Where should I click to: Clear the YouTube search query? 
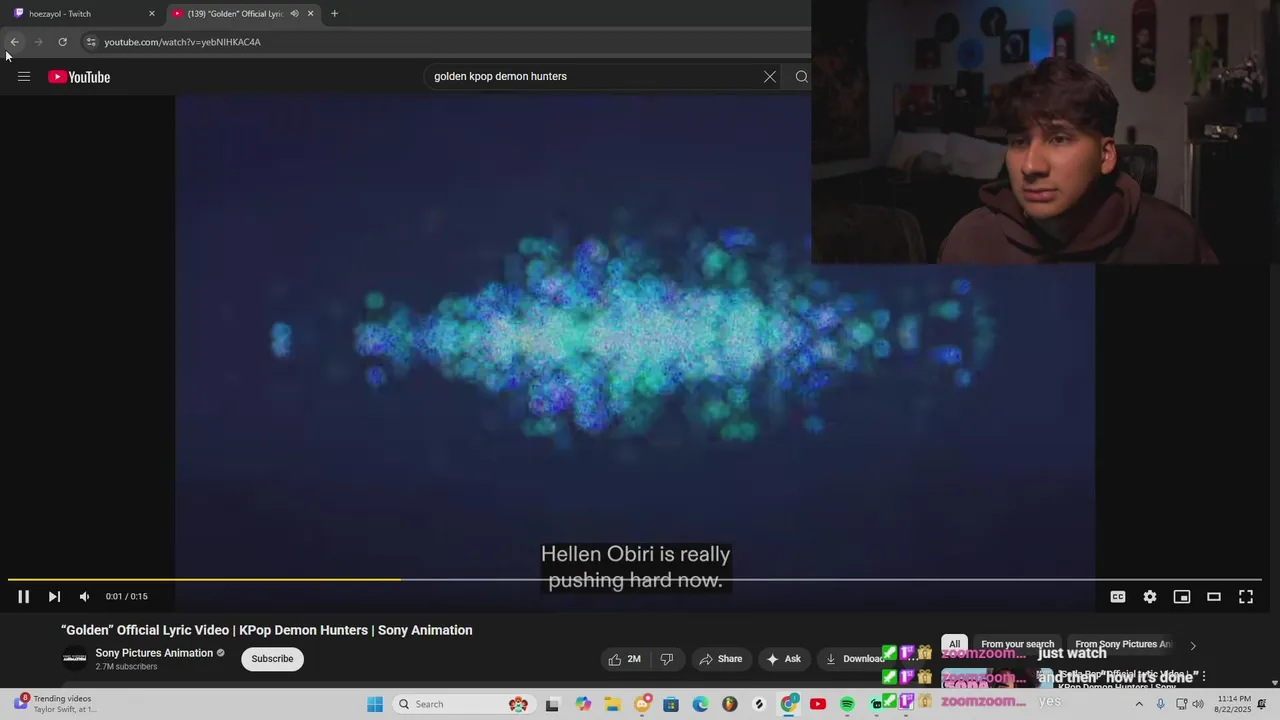click(770, 77)
